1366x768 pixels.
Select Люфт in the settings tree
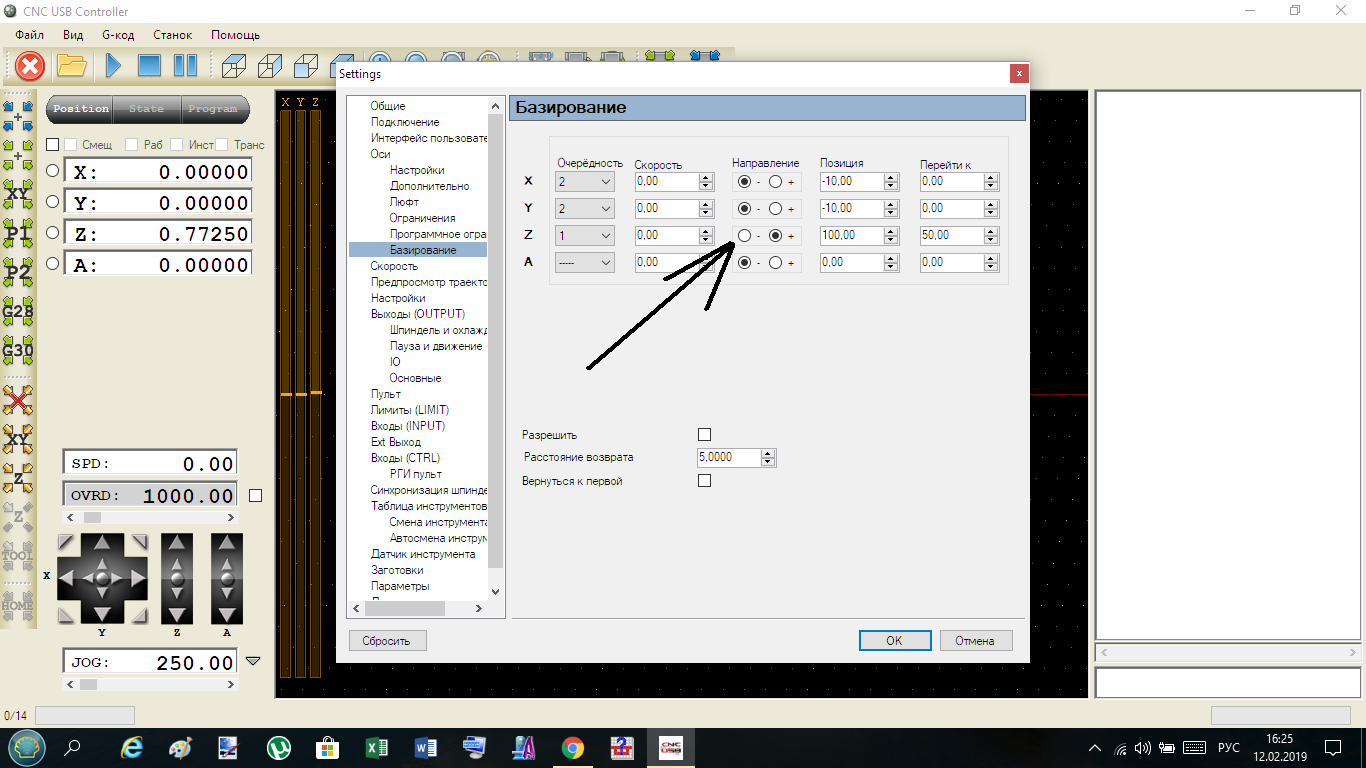[405, 202]
